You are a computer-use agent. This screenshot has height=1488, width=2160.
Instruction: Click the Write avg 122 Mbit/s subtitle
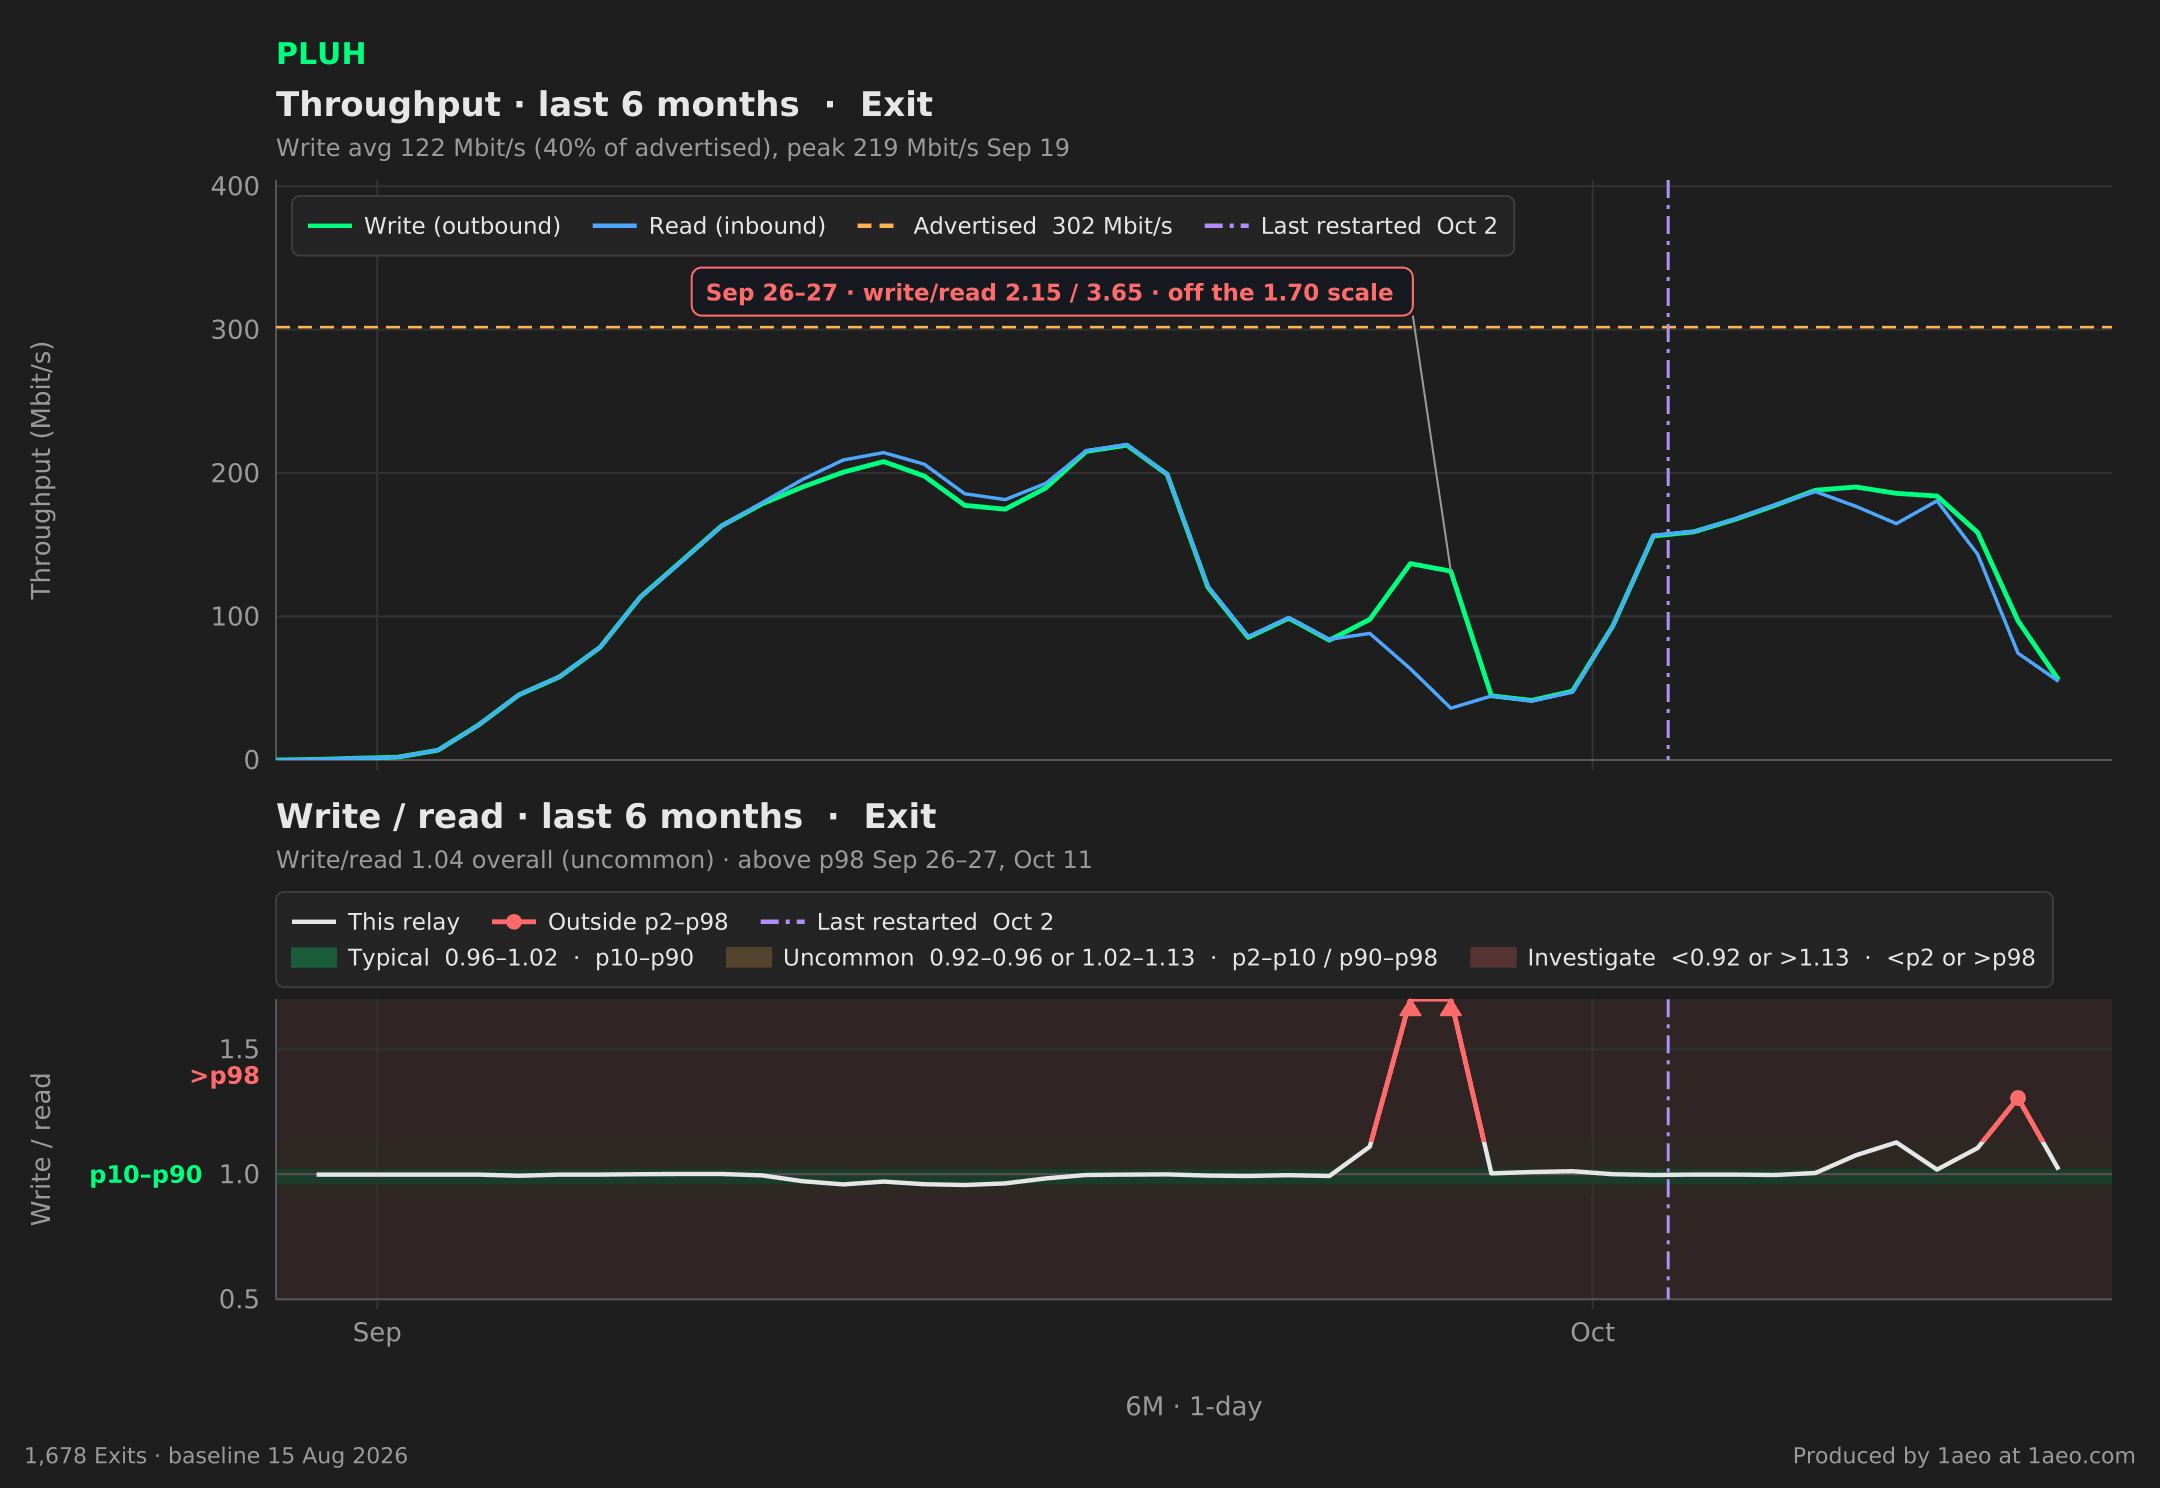click(672, 148)
